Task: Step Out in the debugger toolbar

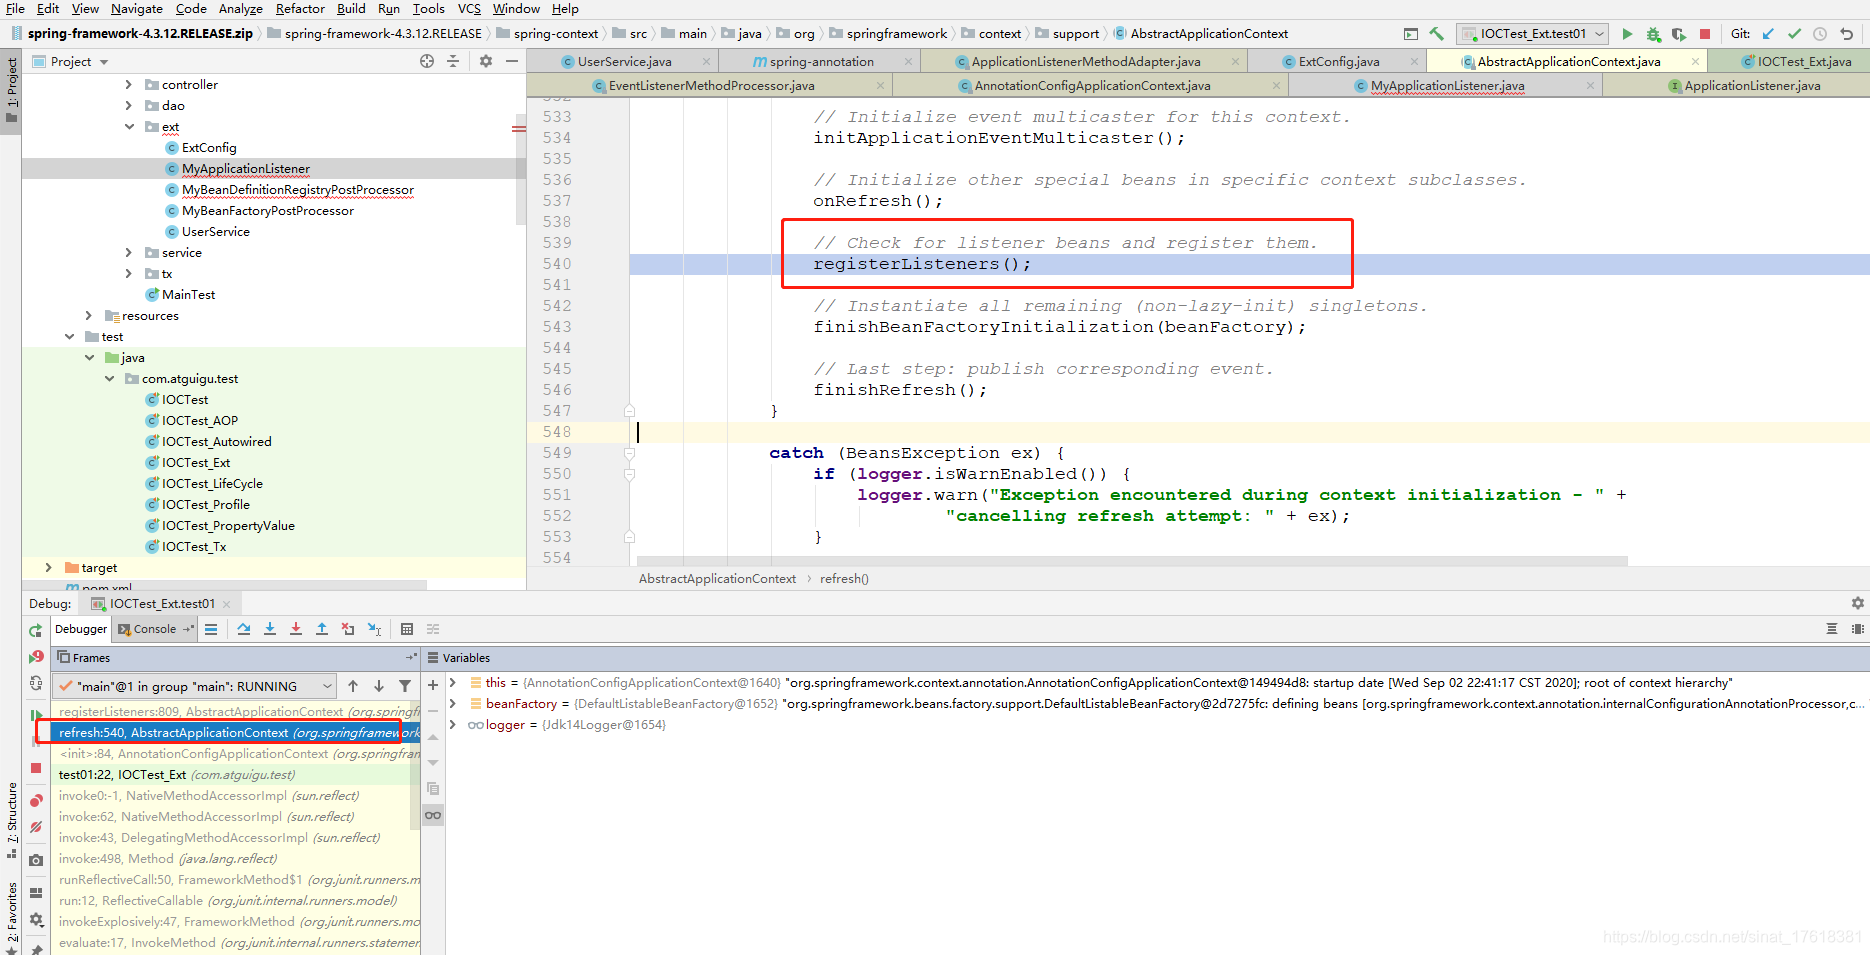Action: [322, 629]
